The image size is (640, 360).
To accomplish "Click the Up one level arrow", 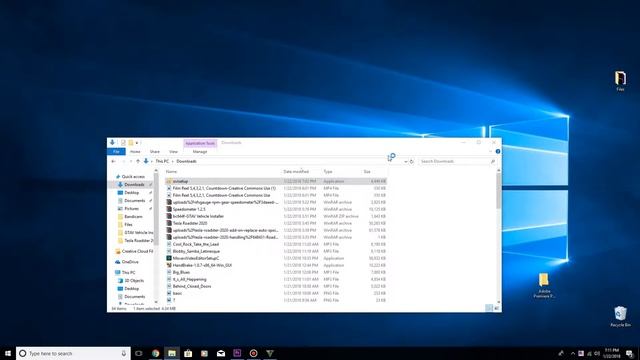I will 138,161.
